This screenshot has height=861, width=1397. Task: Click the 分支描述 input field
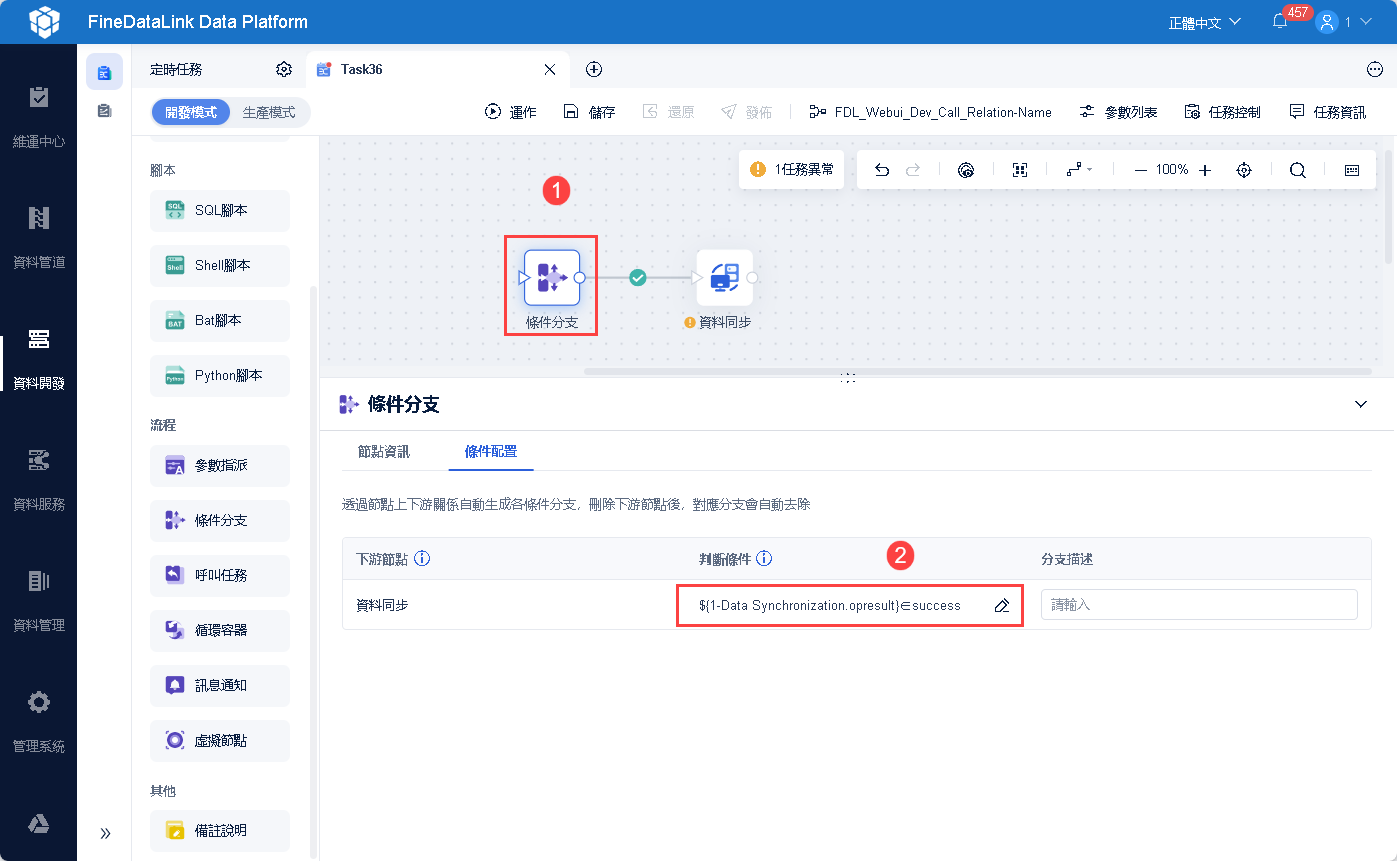click(1199, 605)
